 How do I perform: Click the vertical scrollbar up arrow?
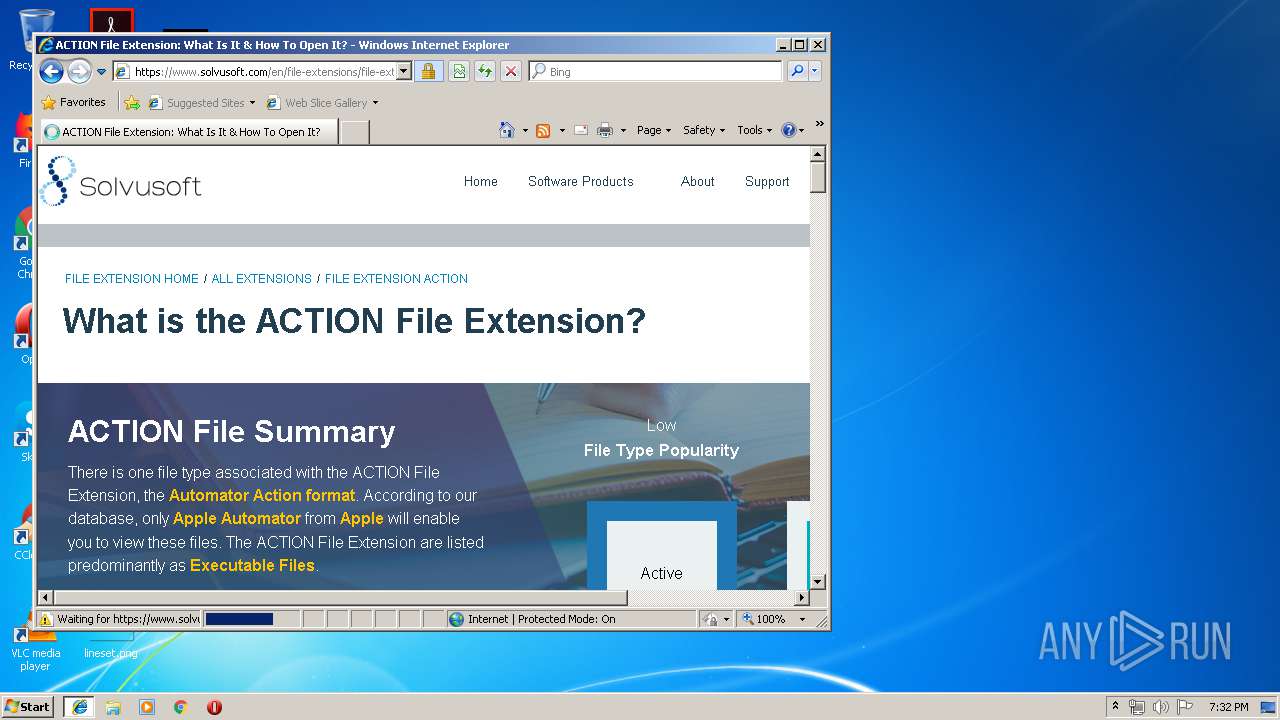click(817, 154)
